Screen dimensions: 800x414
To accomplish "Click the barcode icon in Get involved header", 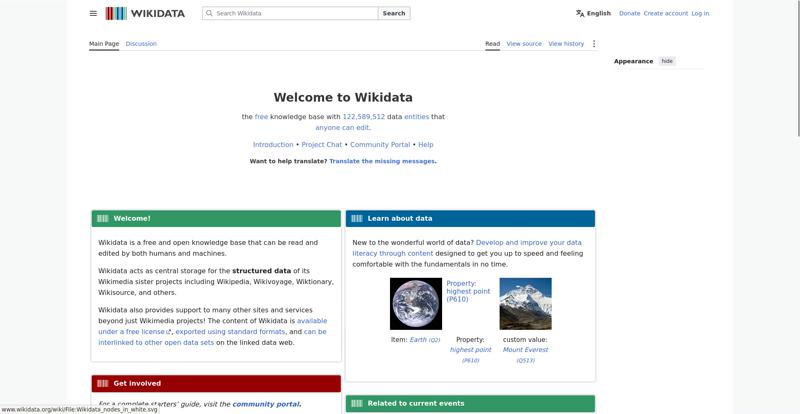I will click(103, 383).
